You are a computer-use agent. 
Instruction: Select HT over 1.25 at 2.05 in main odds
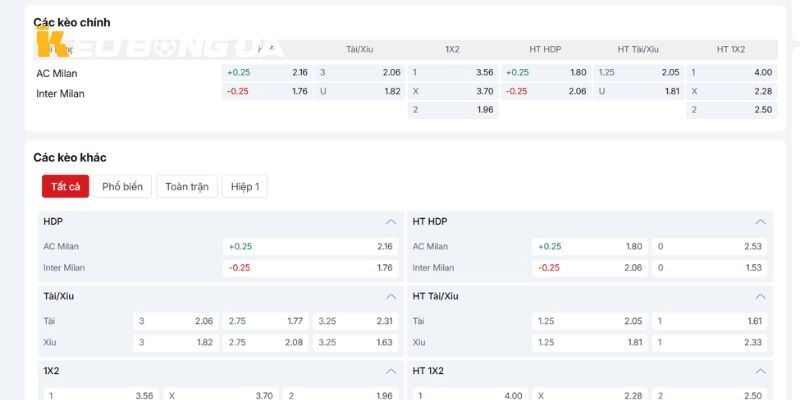point(639,72)
